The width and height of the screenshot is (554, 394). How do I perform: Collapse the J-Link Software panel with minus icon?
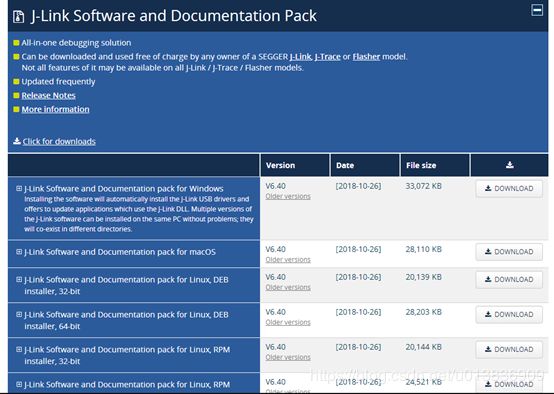click(537, 10)
